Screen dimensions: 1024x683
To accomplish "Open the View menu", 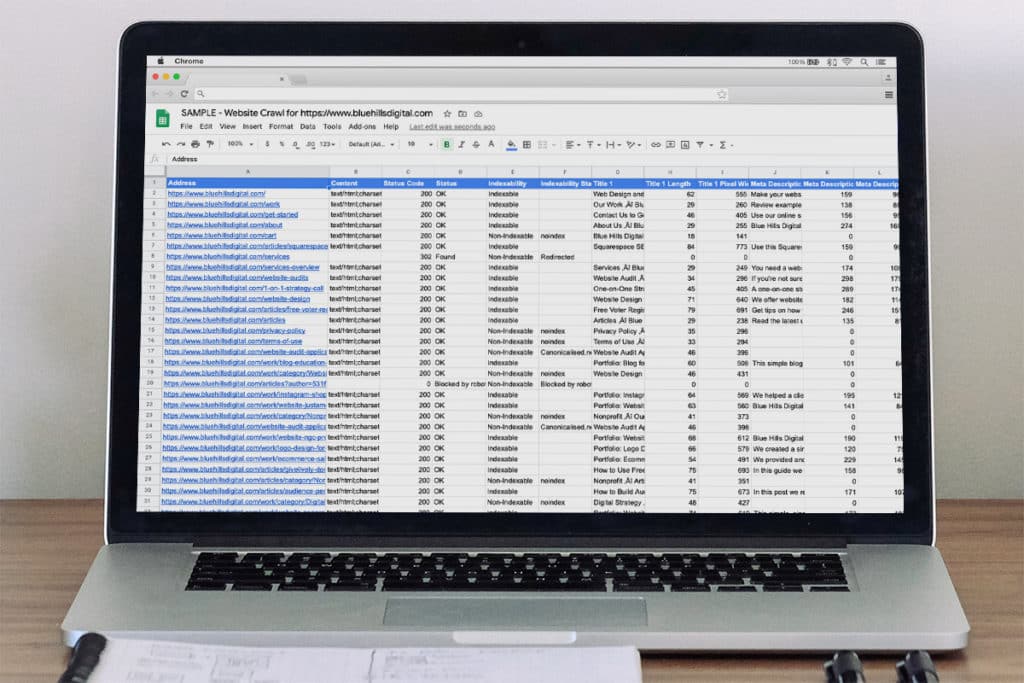I will tap(227, 127).
